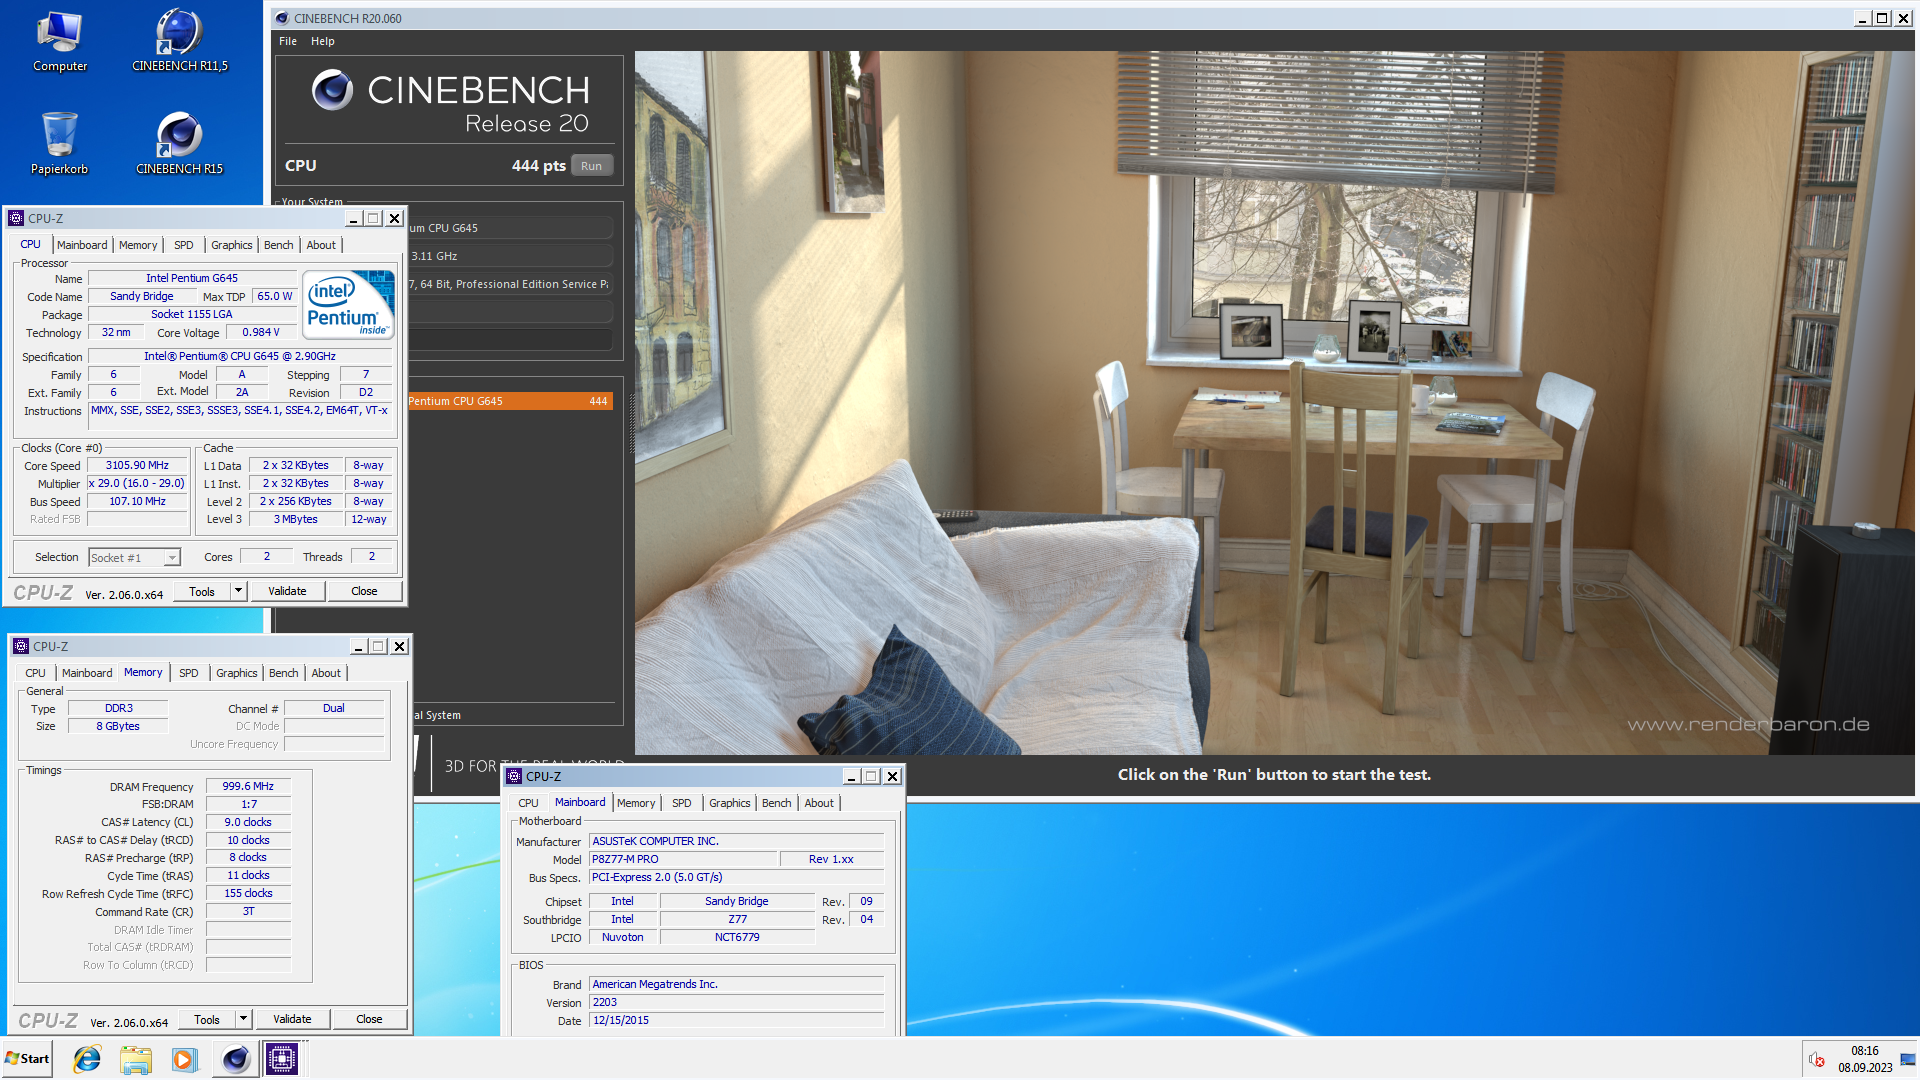Switch to Mainboard tab in top CPU-Z
This screenshot has width=1920, height=1080.
(x=82, y=245)
